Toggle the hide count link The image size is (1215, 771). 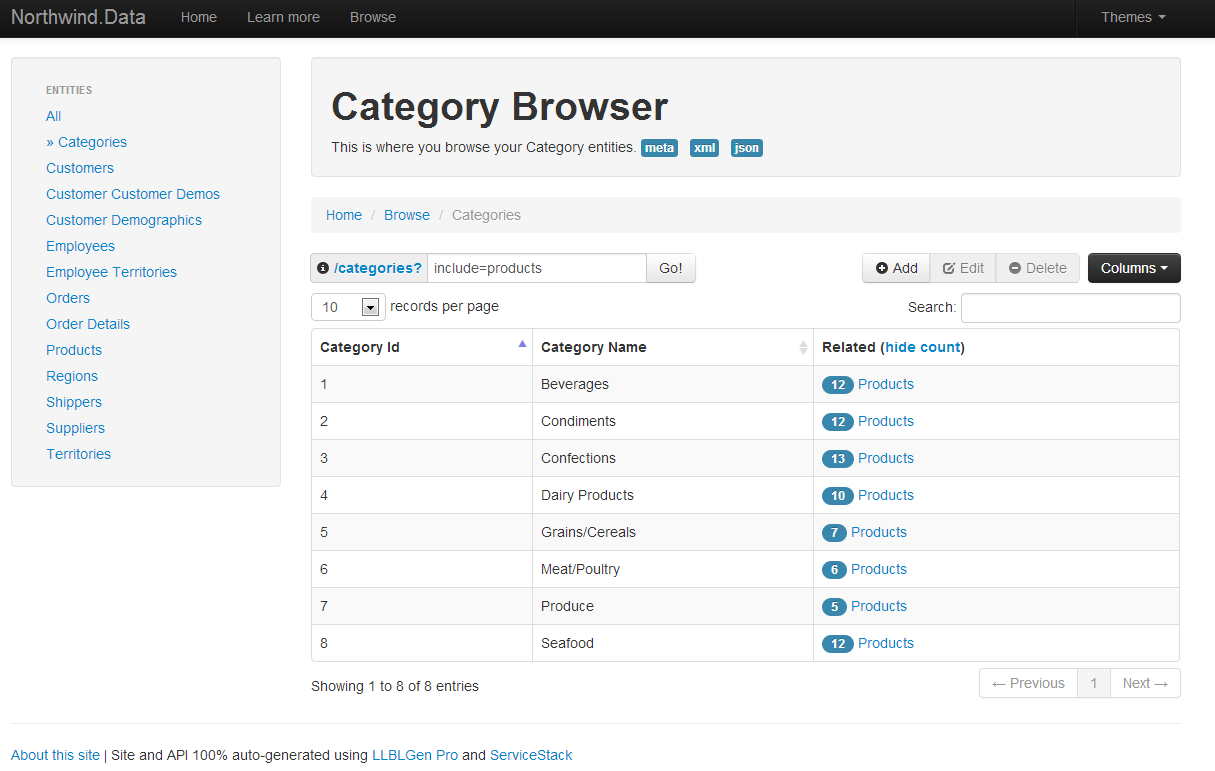tap(923, 347)
